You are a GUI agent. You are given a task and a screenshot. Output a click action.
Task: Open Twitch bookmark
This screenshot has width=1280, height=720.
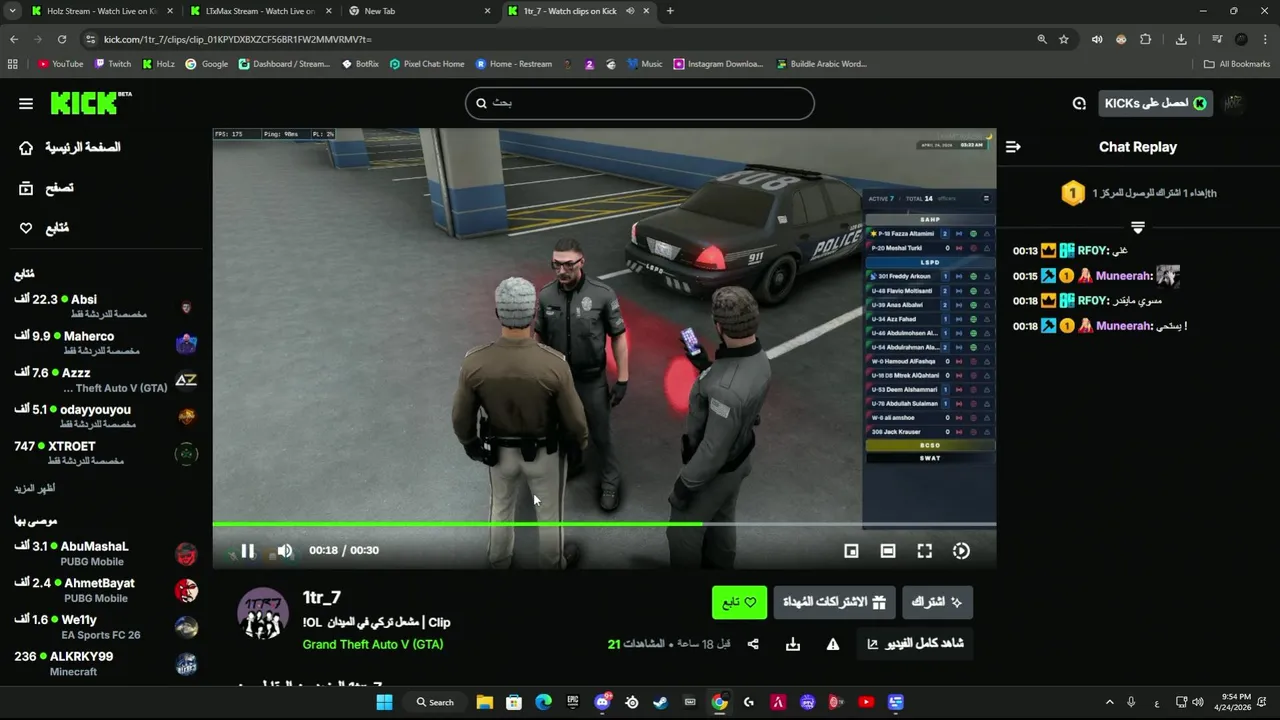click(x=113, y=64)
